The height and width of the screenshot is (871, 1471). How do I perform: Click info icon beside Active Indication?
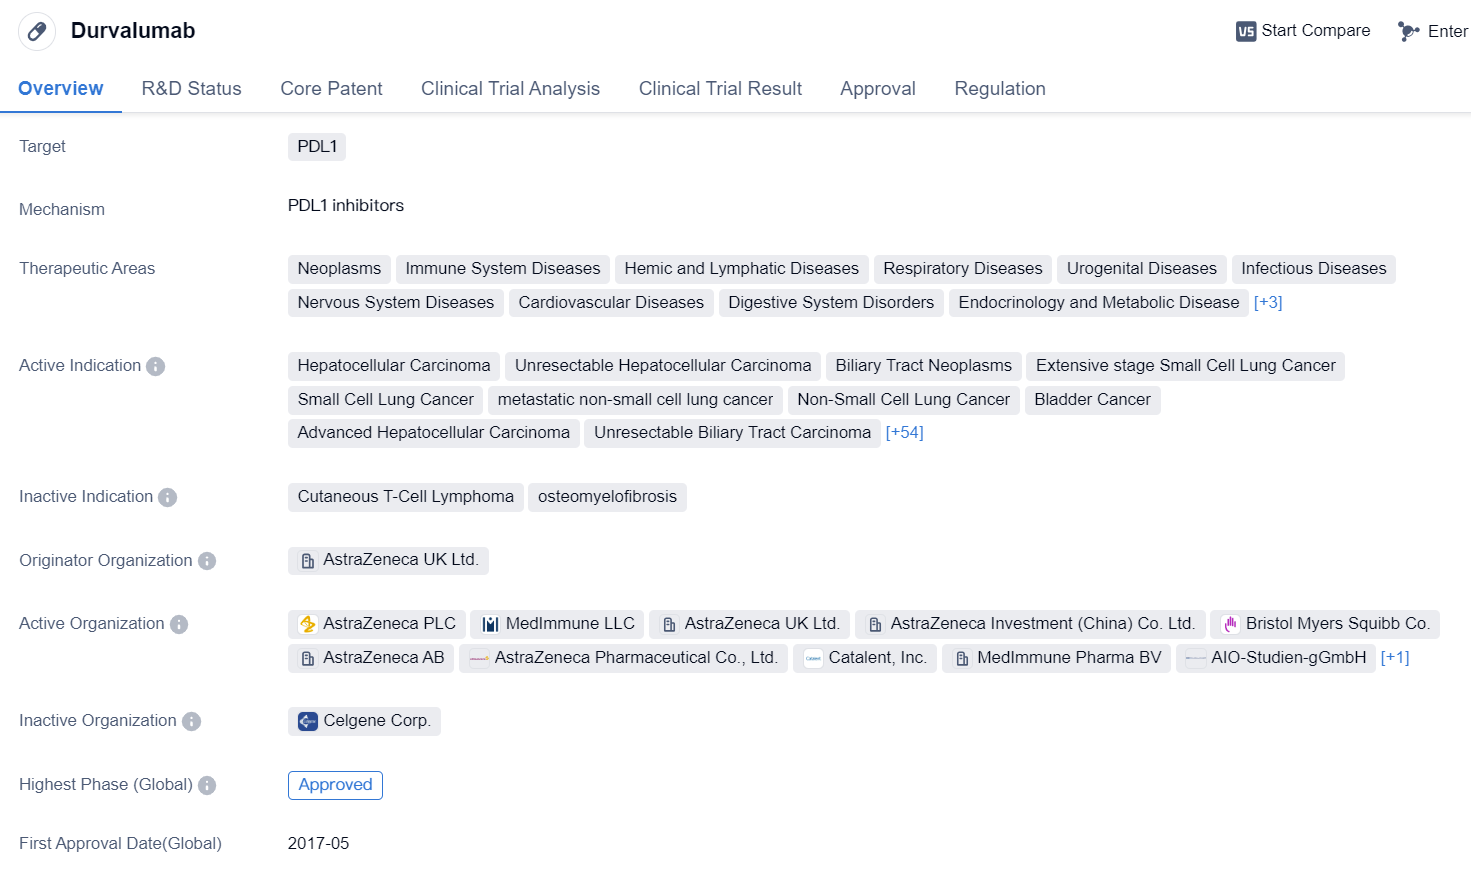pos(156,366)
